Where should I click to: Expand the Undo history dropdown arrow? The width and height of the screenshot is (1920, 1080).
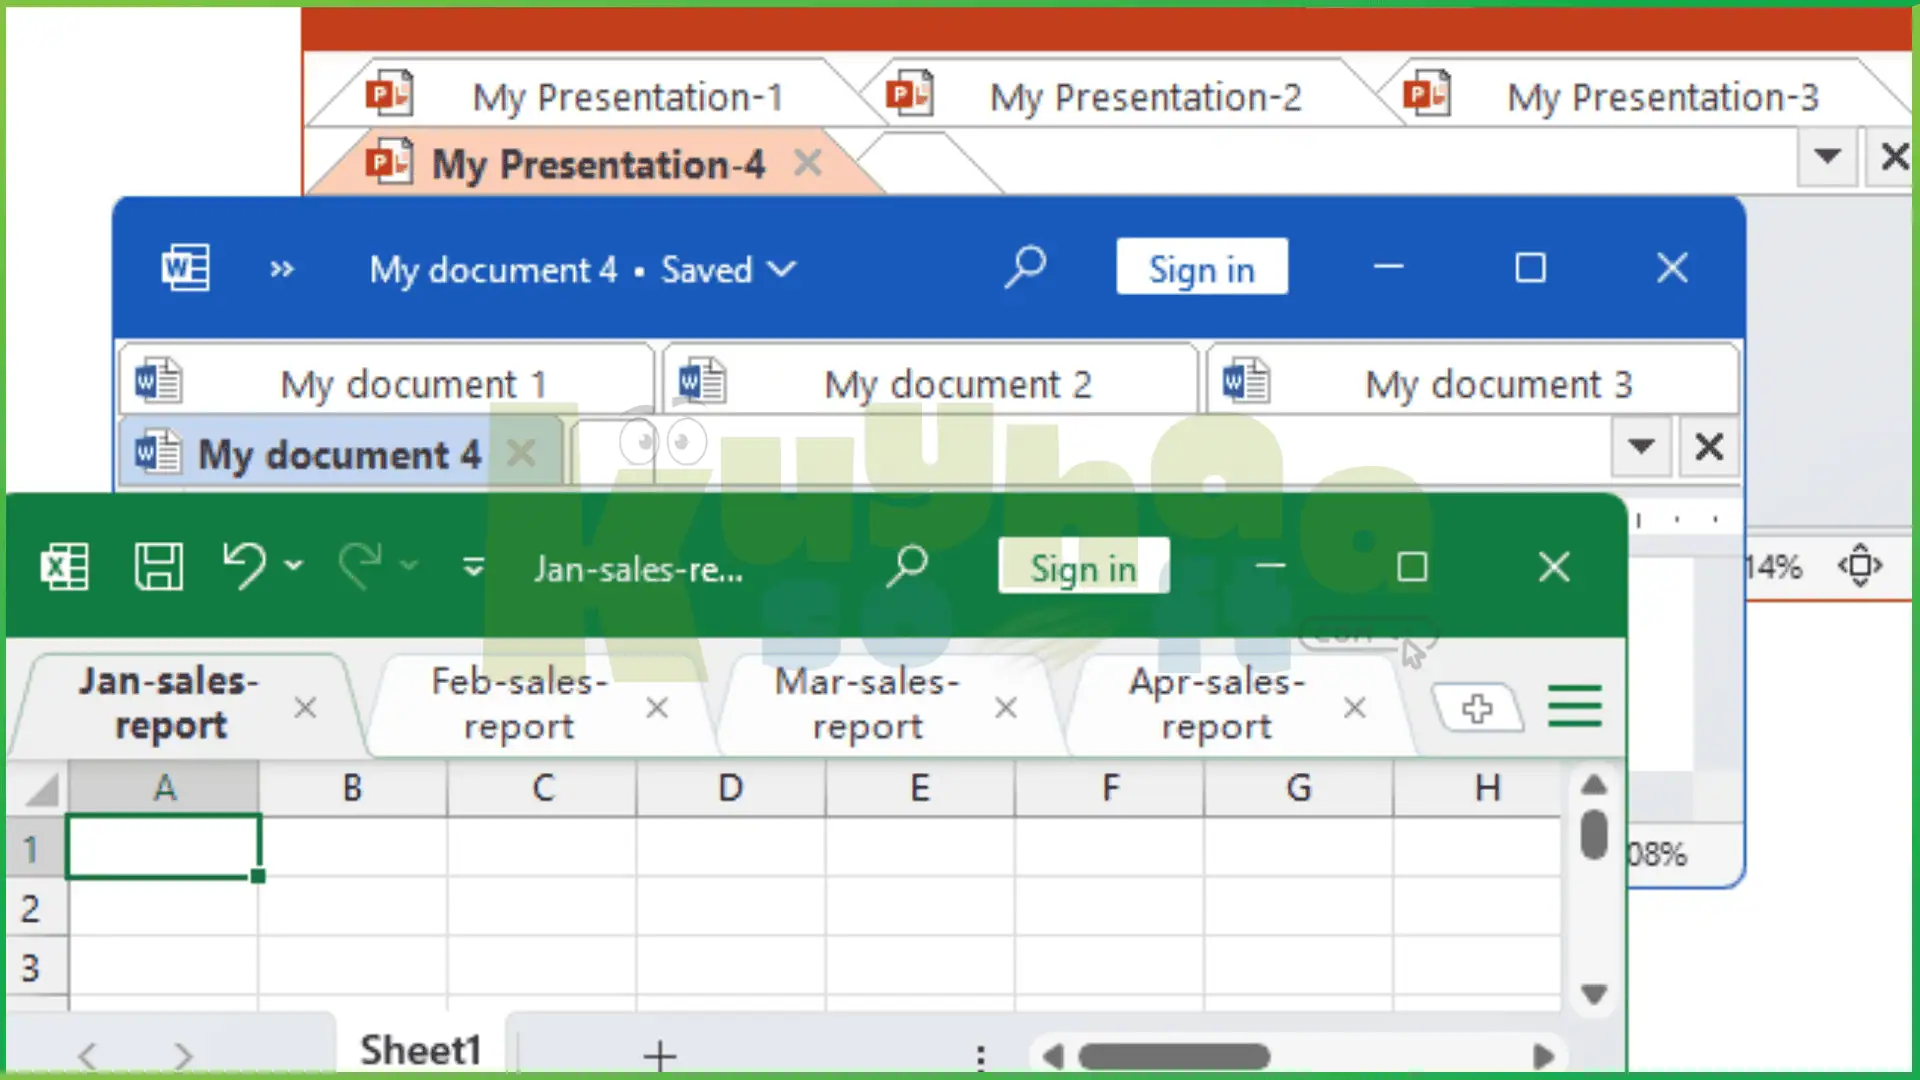pos(293,566)
